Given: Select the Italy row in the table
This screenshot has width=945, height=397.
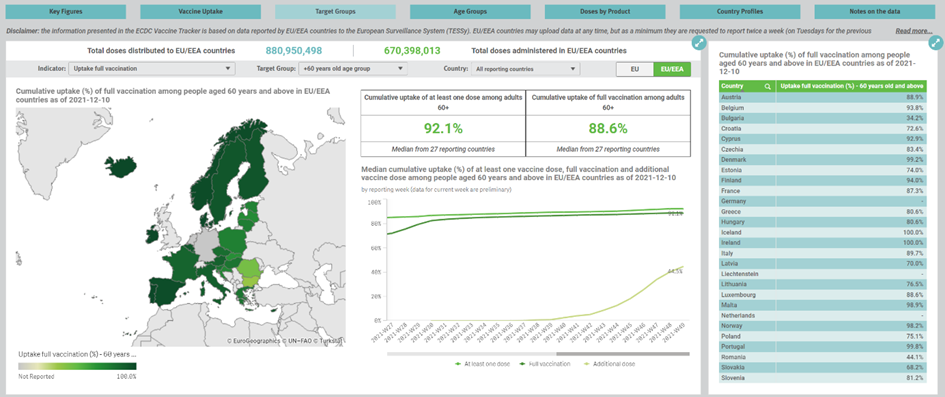Looking at the screenshot, I should coord(823,253).
